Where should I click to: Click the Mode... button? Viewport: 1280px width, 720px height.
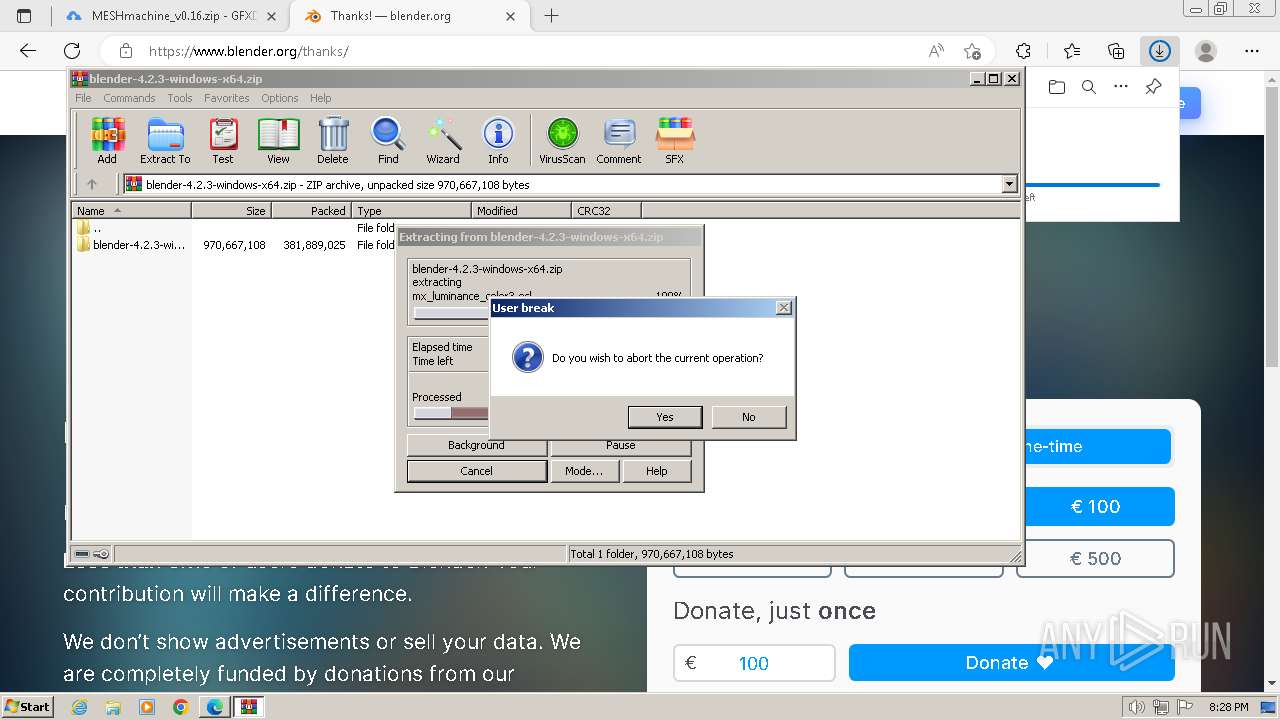[x=584, y=471]
